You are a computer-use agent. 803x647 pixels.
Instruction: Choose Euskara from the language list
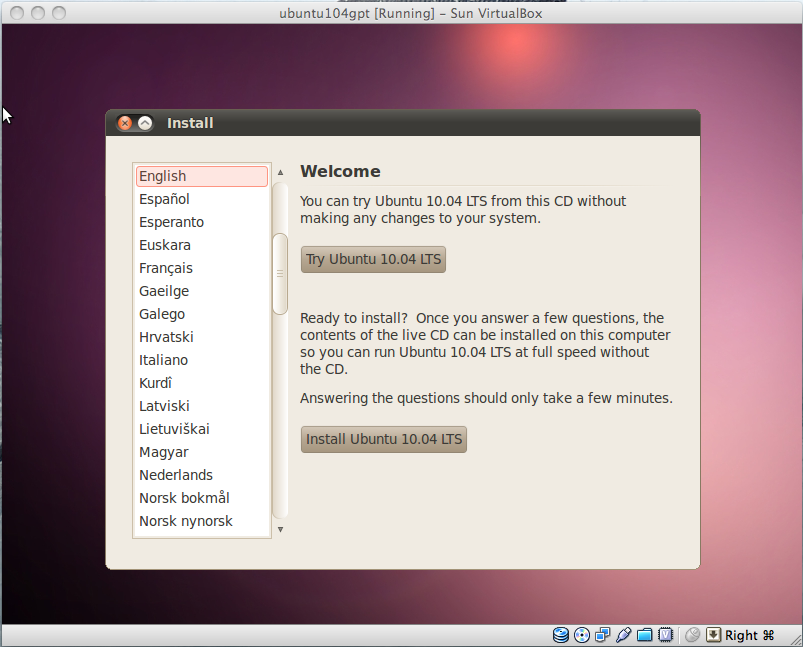tap(202, 245)
